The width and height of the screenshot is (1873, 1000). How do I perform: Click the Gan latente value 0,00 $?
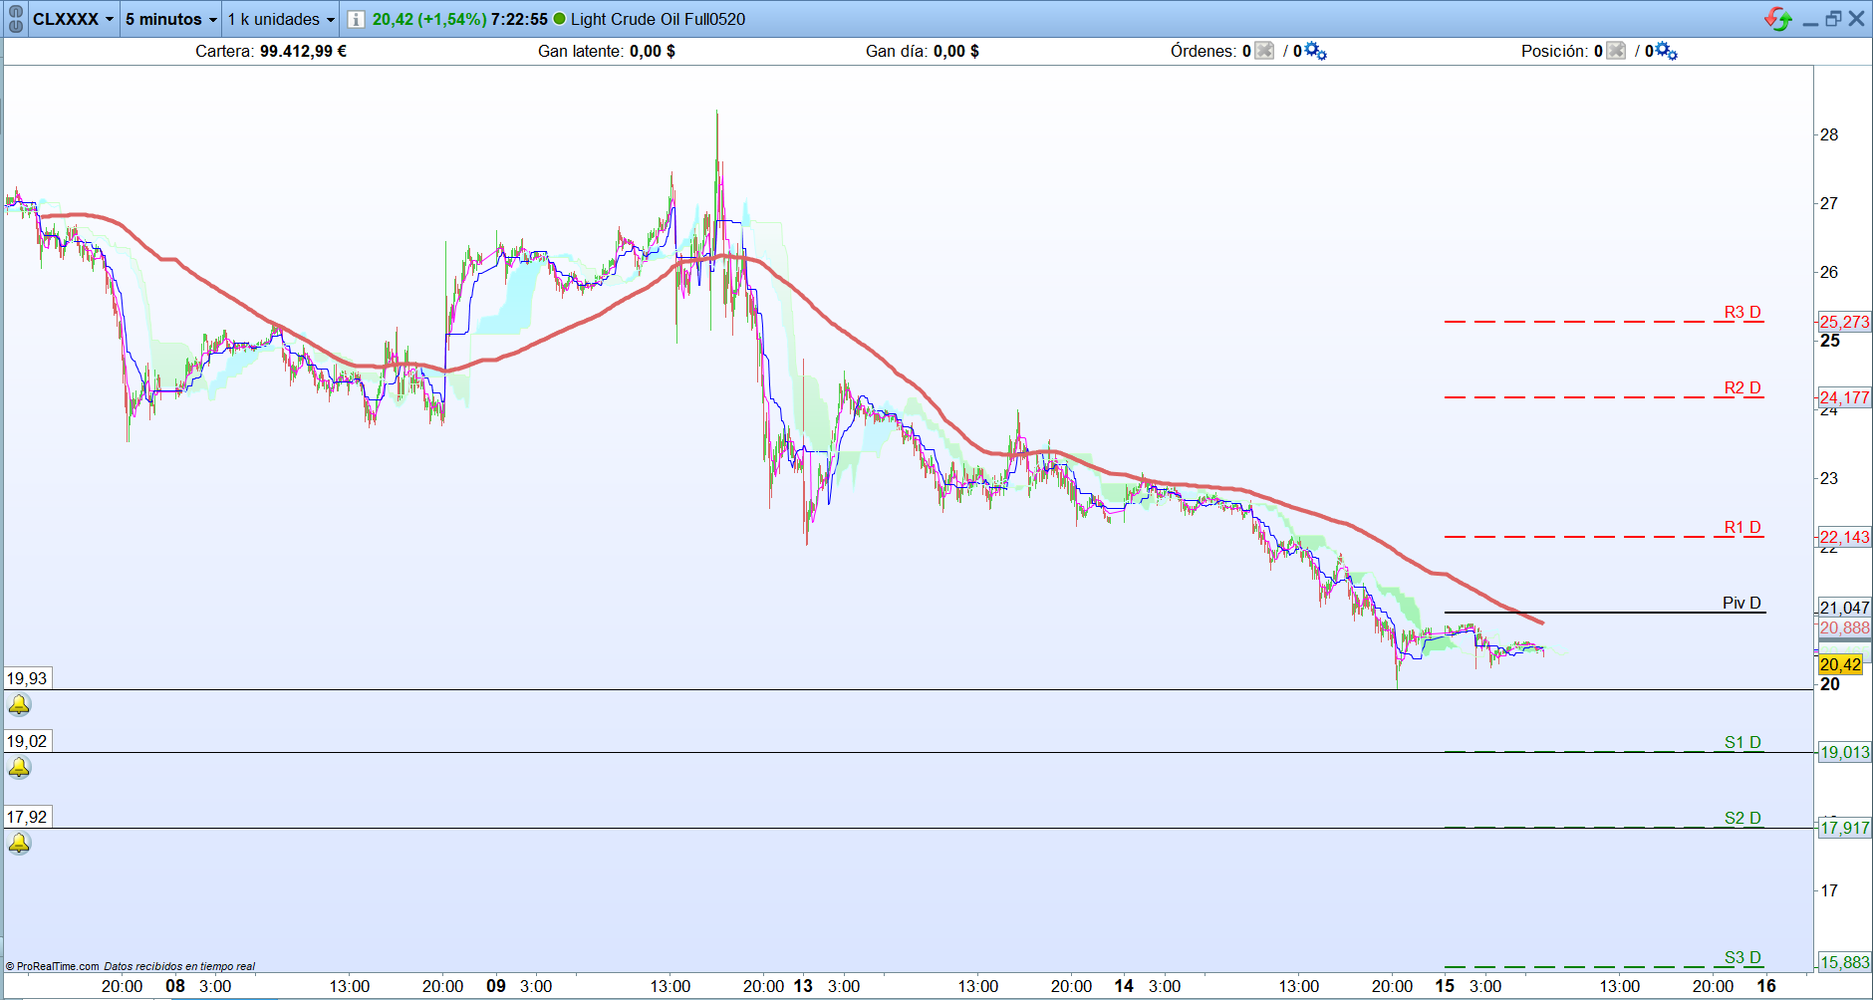tap(652, 51)
